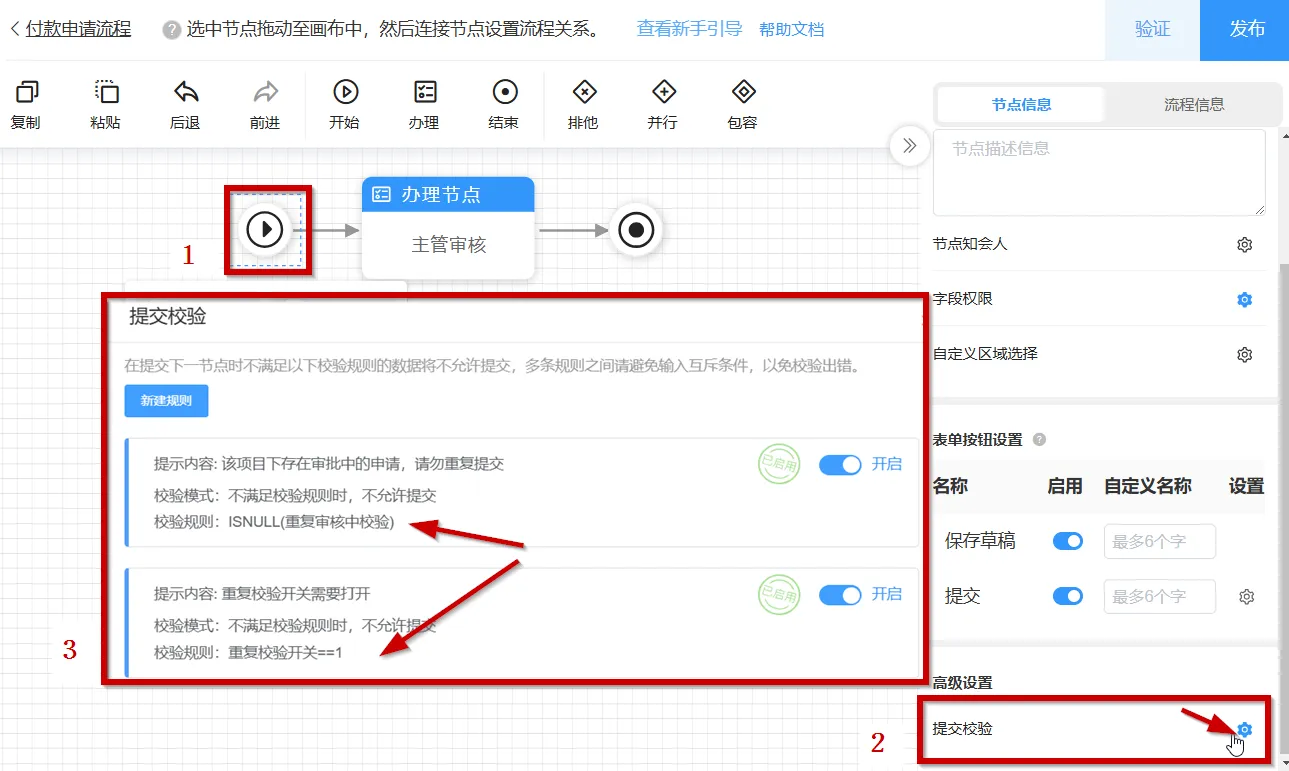This screenshot has height=771, width=1289.
Task: Toggle the 提交 button enable switch
Action: click(1067, 596)
